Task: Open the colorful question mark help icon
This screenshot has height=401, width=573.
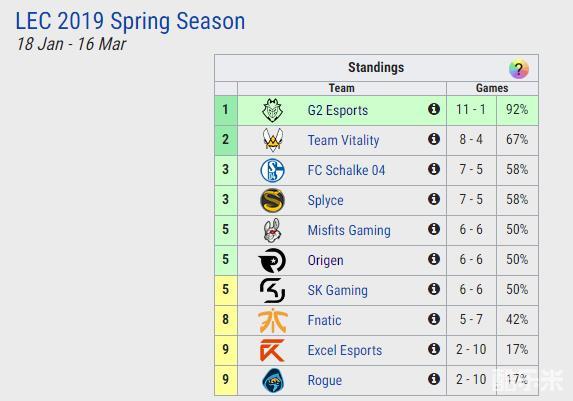Action: pos(519,69)
